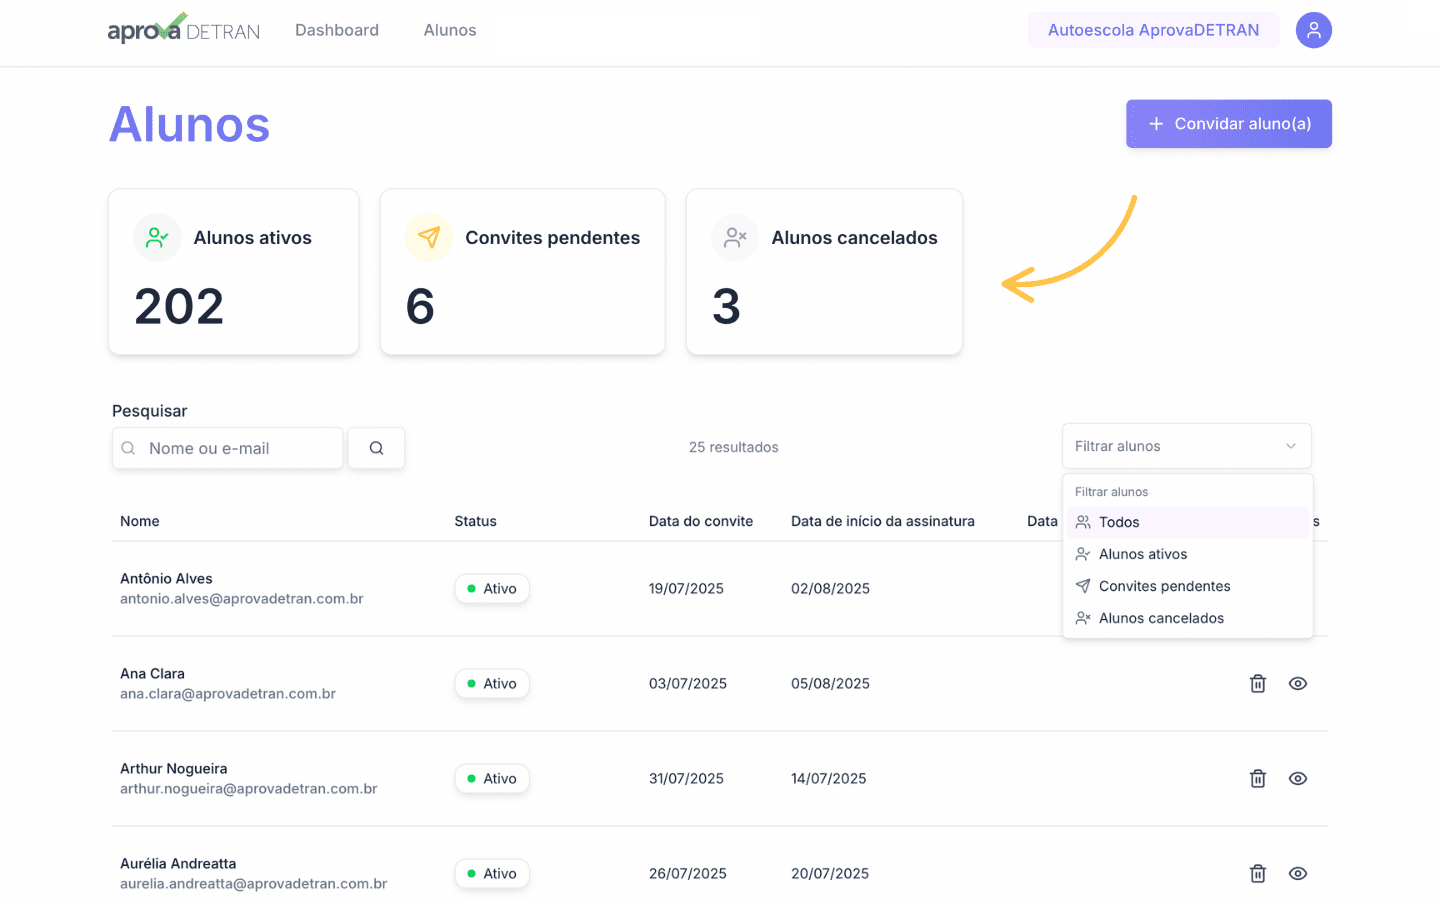View Ana Clara's details with eye icon
The height and width of the screenshot is (900, 1440).
click(x=1298, y=684)
